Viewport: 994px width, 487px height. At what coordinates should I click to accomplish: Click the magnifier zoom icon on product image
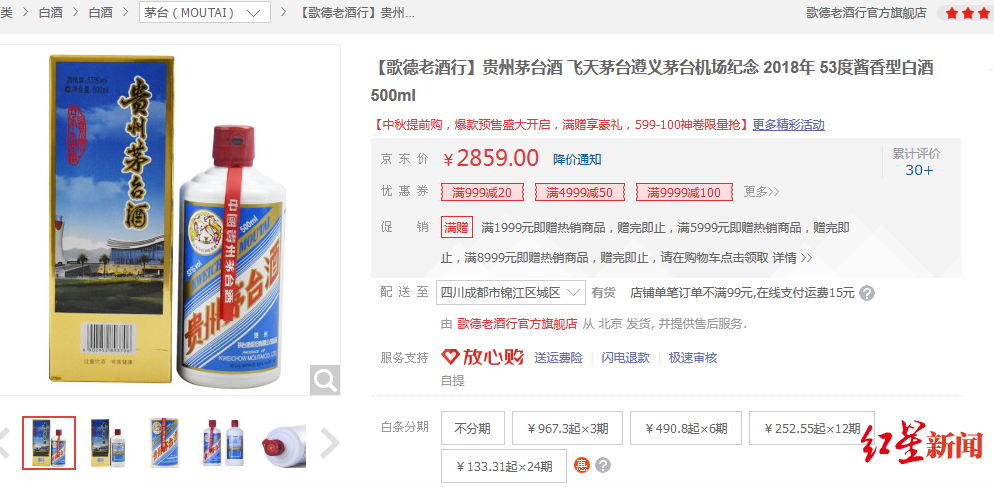coord(325,380)
